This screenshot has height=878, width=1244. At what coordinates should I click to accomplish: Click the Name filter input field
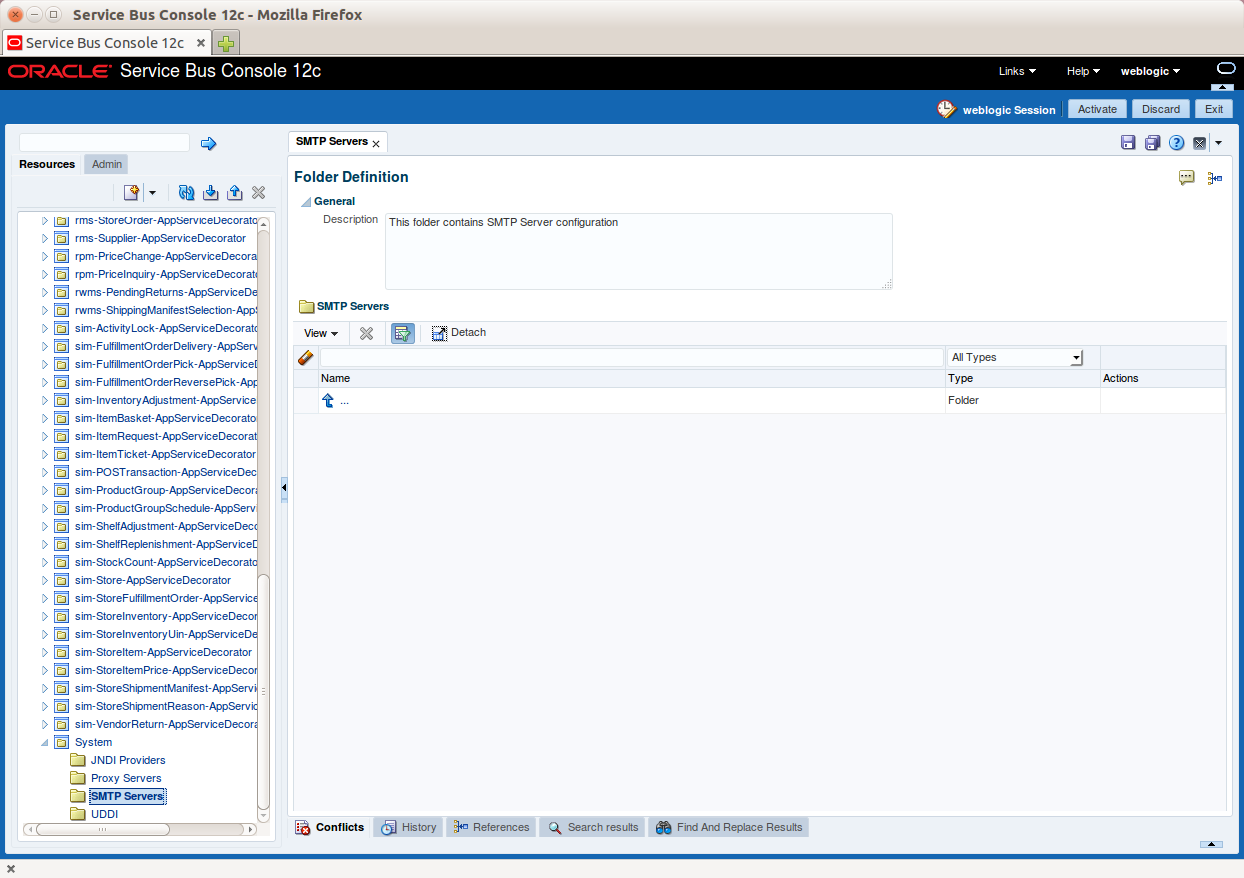[x=631, y=357]
